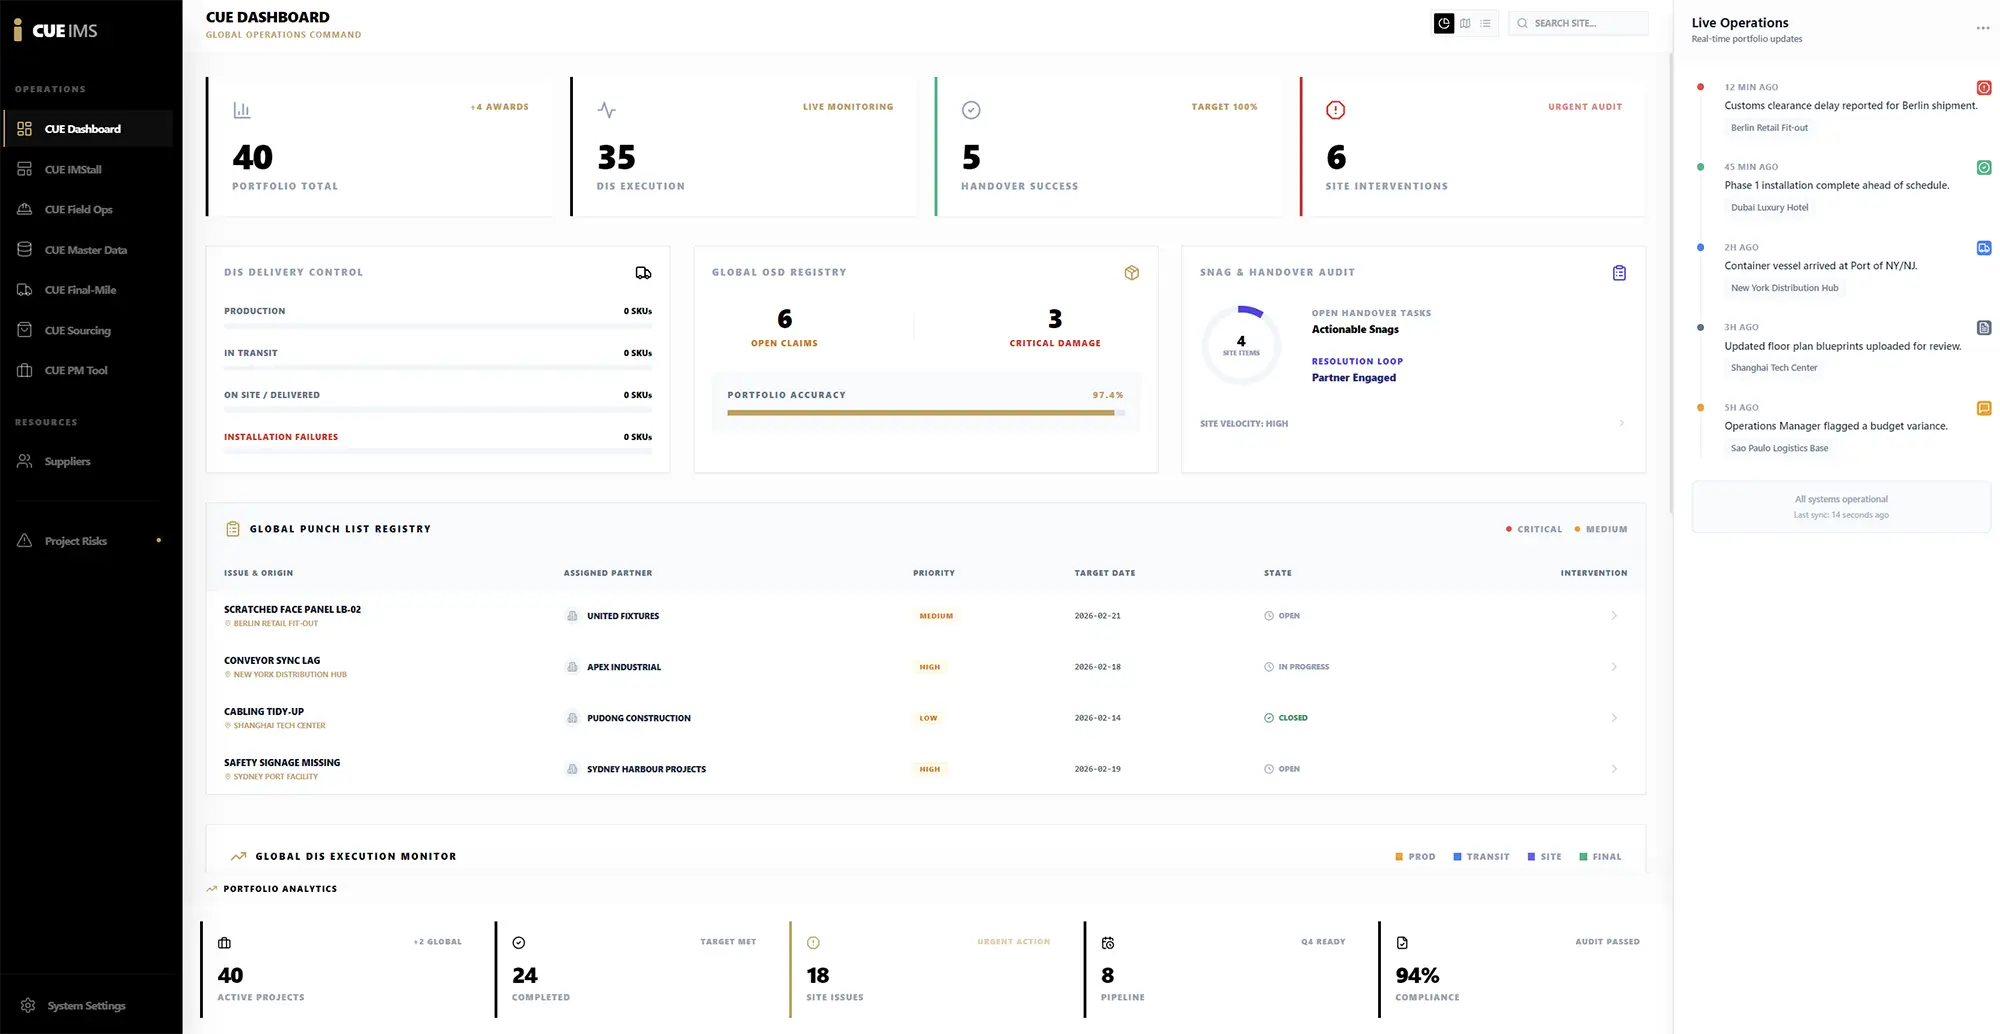The height and width of the screenshot is (1034, 2000).
Task: Expand the Site Velocity chevron arrow
Action: tap(1621, 424)
